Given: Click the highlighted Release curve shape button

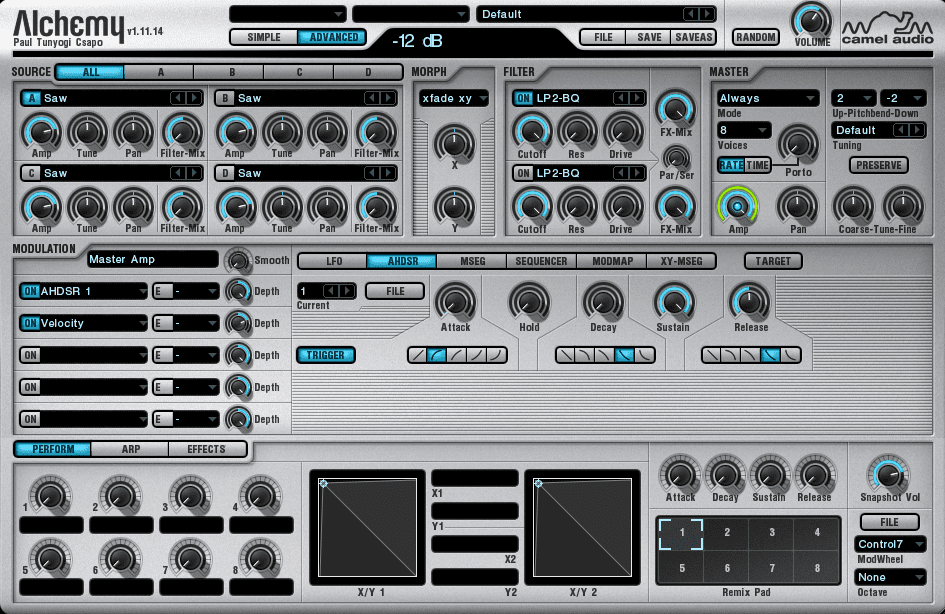Looking at the screenshot, I should click(770, 355).
